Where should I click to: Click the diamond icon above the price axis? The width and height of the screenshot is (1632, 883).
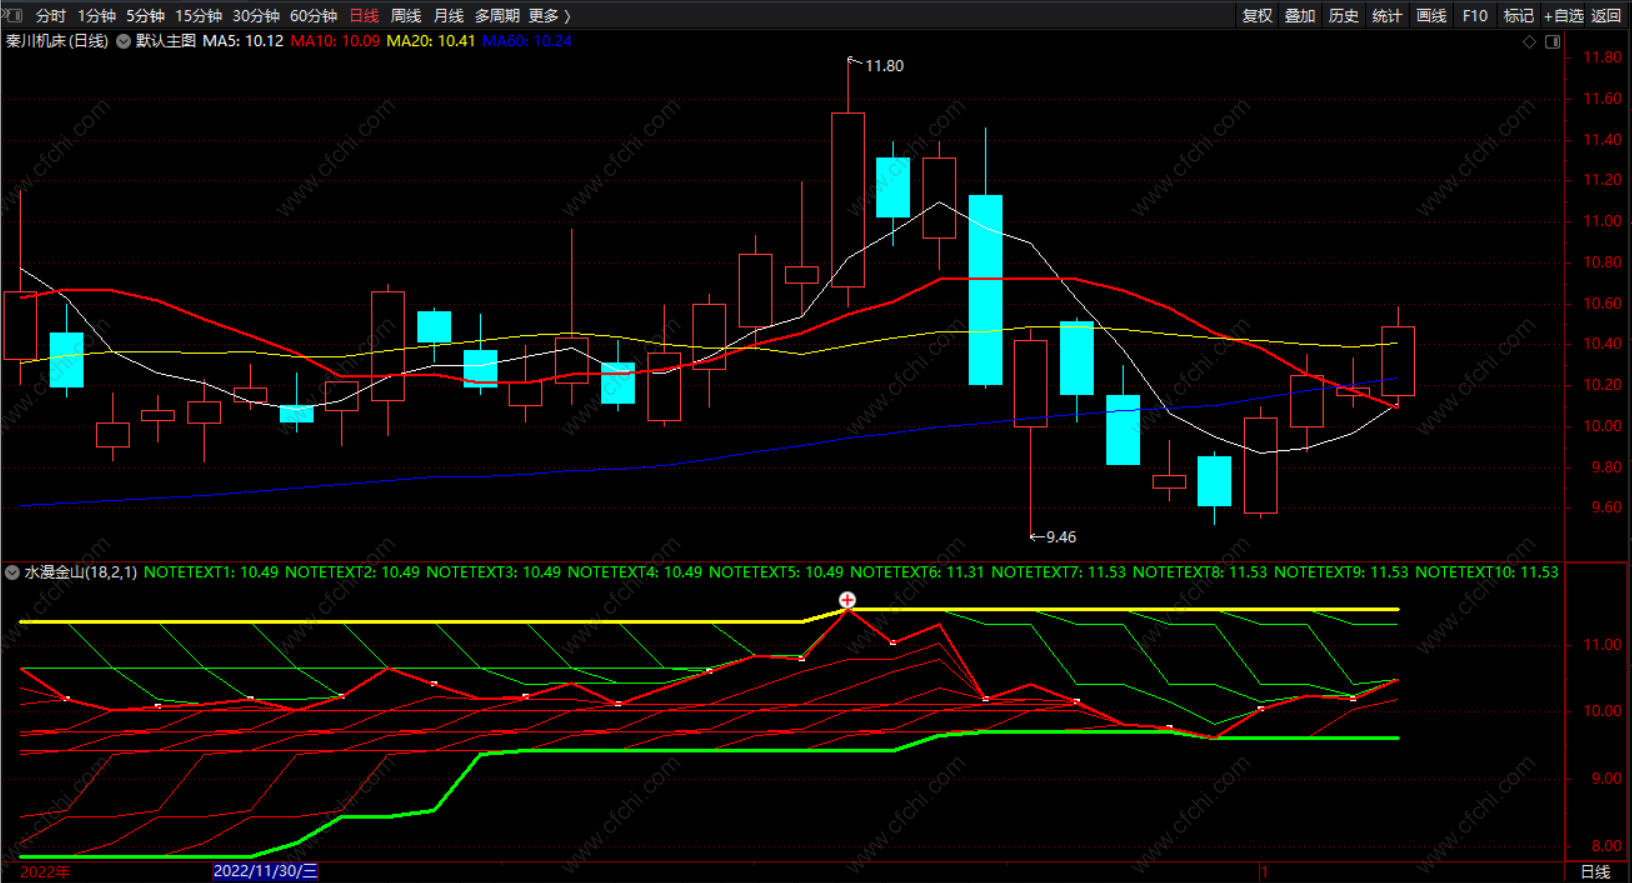pos(1529,41)
